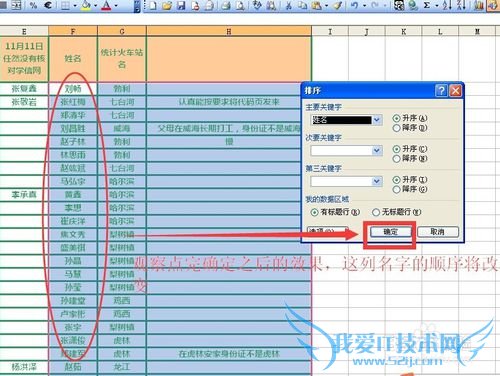The width and height of the screenshot is (500, 376).
Task: Print using the printer icon
Action: [x=226, y=5]
